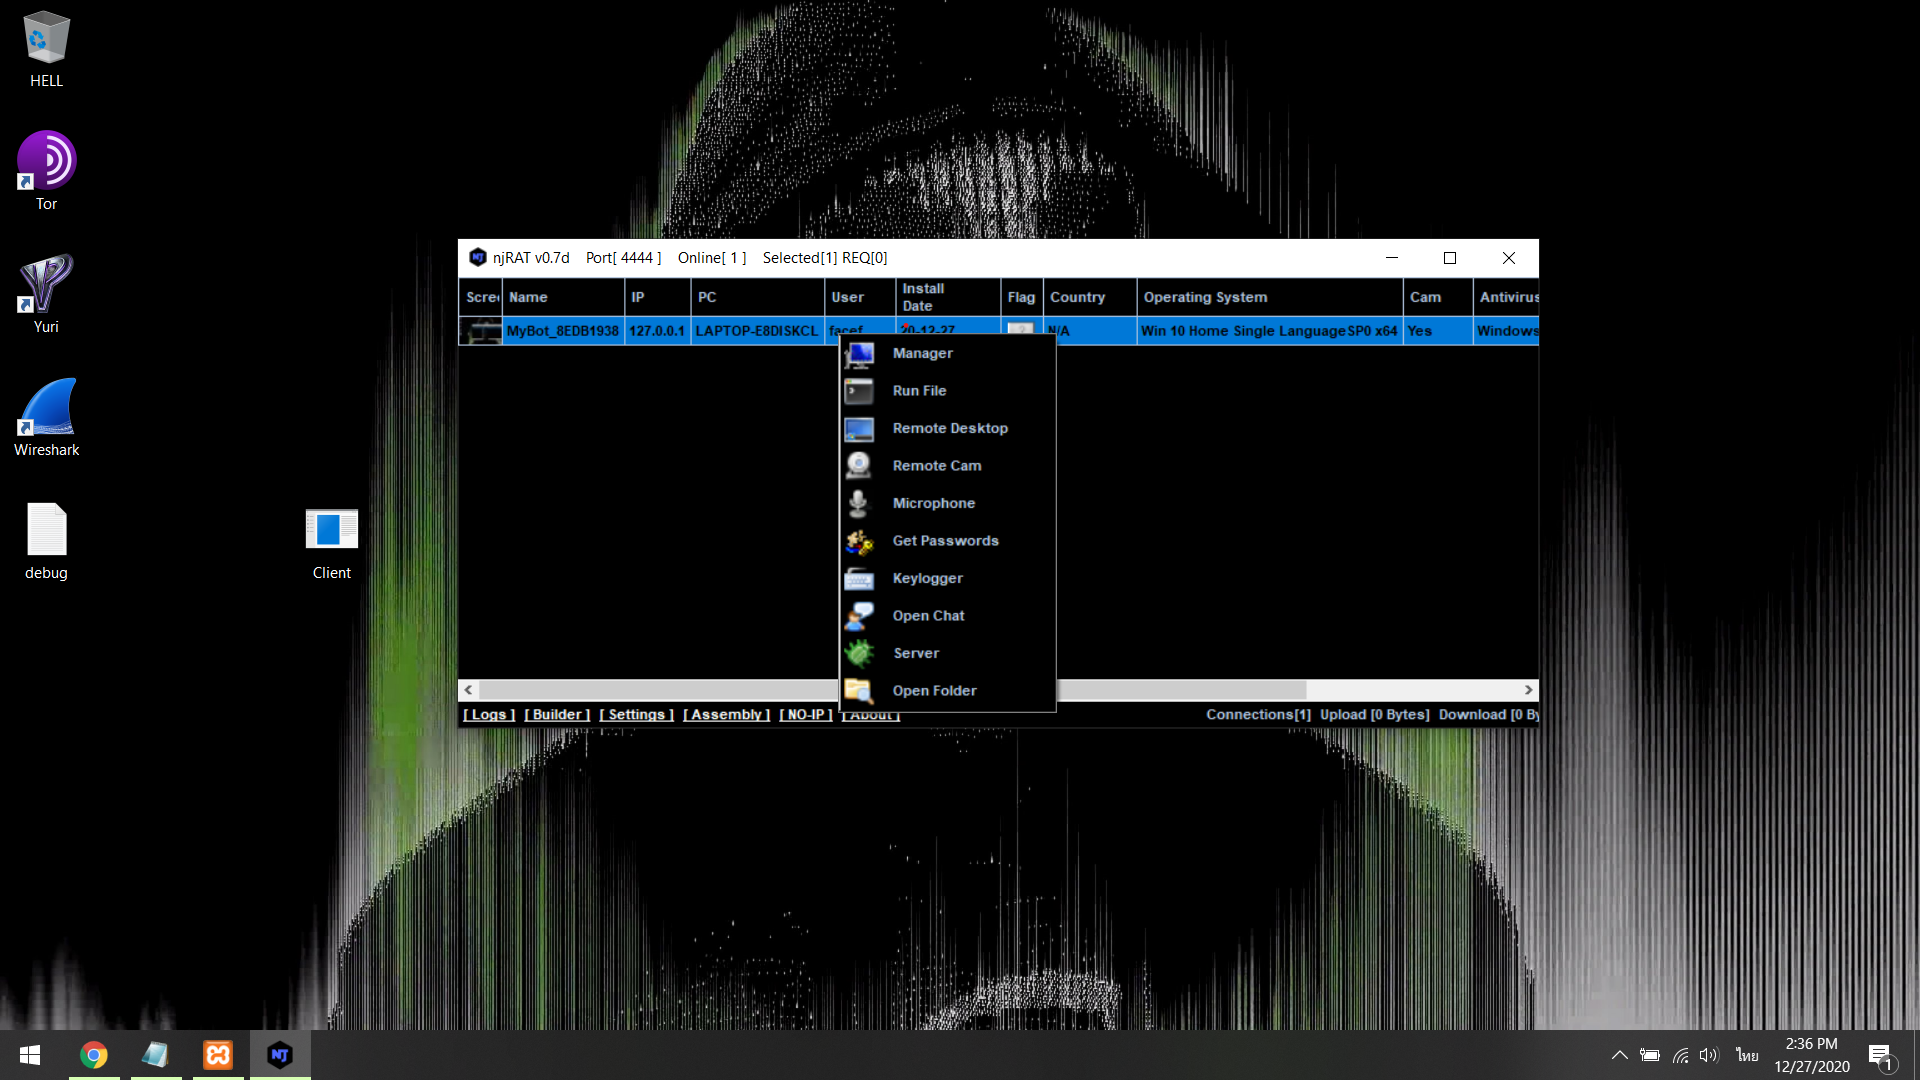This screenshot has height=1080, width=1920.
Task: Open the Logs view
Action: point(488,714)
